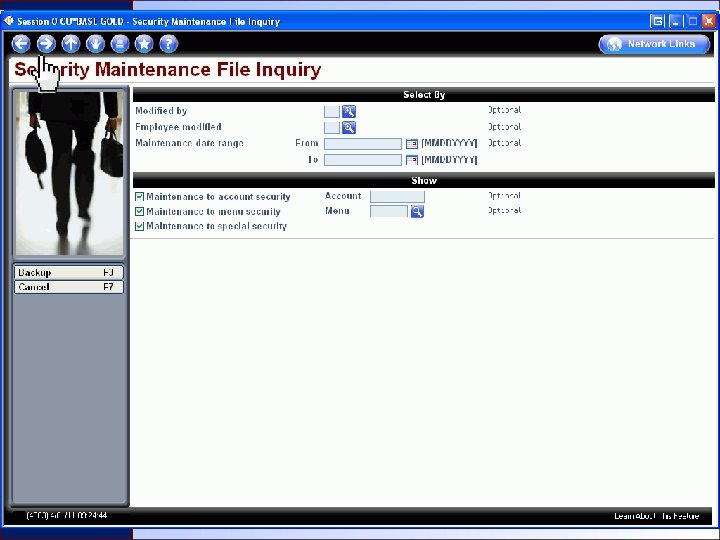Click the Cancel F7 button
Viewport: 720px width, 540px height.
click(69, 287)
